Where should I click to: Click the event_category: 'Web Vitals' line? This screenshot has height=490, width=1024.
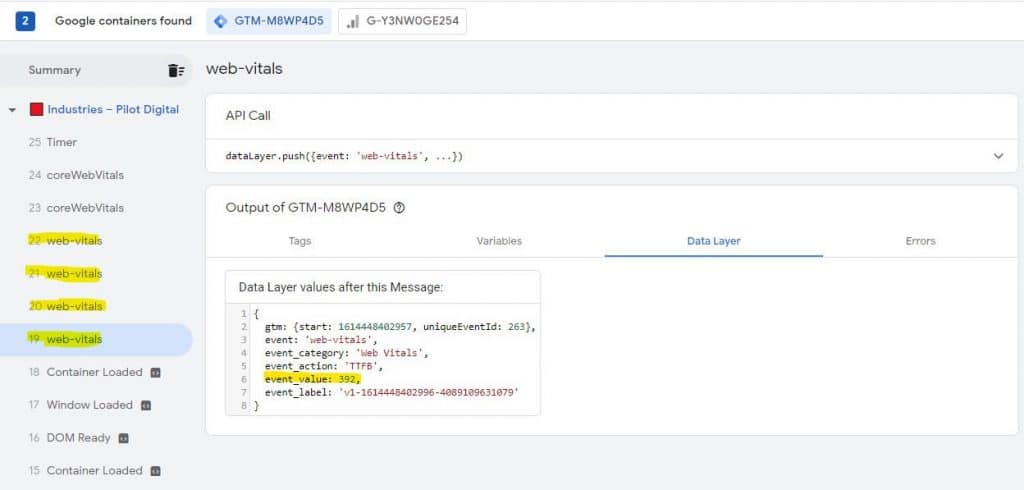[x=347, y=353]
